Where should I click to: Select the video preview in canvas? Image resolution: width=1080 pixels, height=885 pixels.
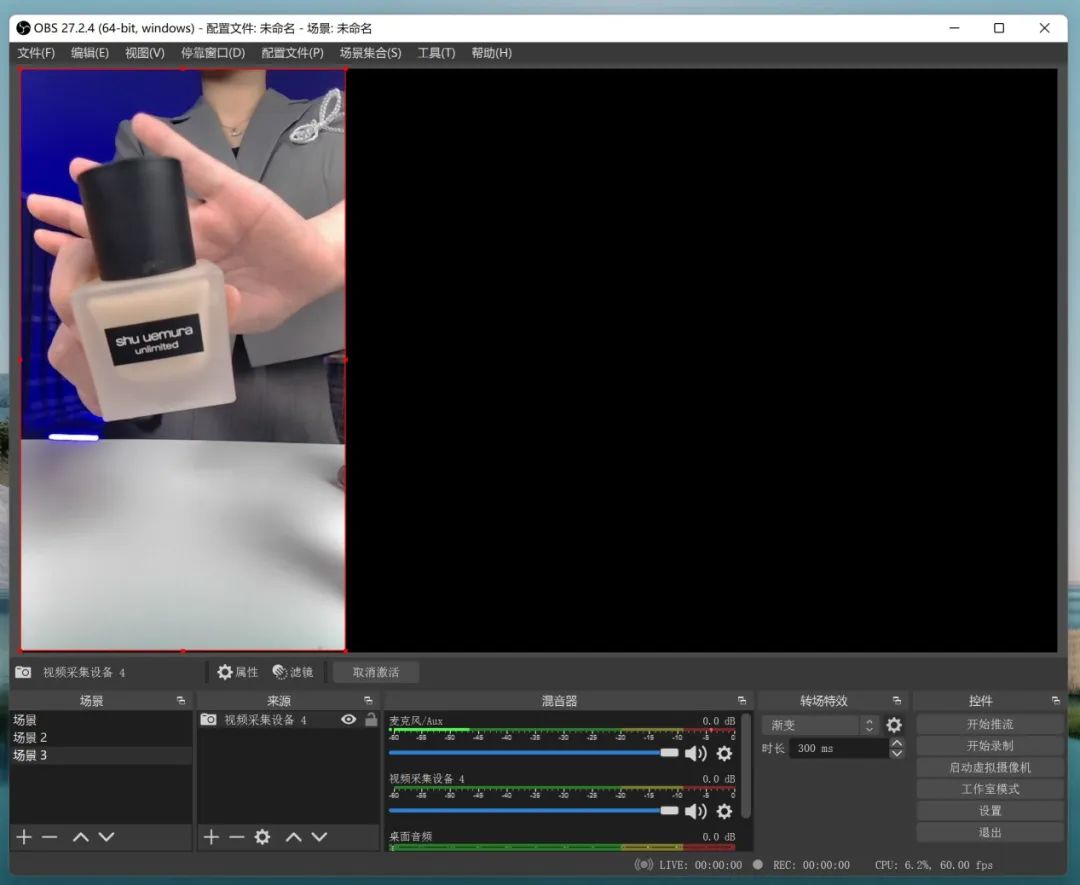pyautogui.click(x=183, y=360)
